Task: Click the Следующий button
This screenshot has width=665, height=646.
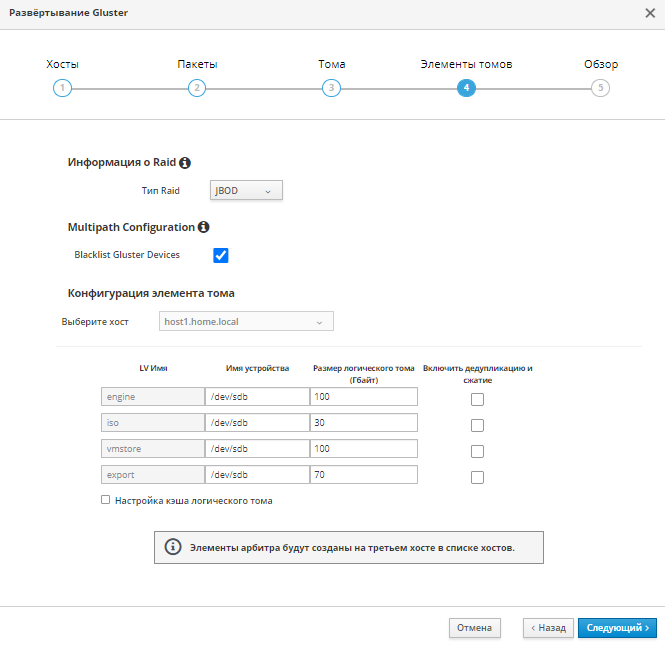Action: 617,628
